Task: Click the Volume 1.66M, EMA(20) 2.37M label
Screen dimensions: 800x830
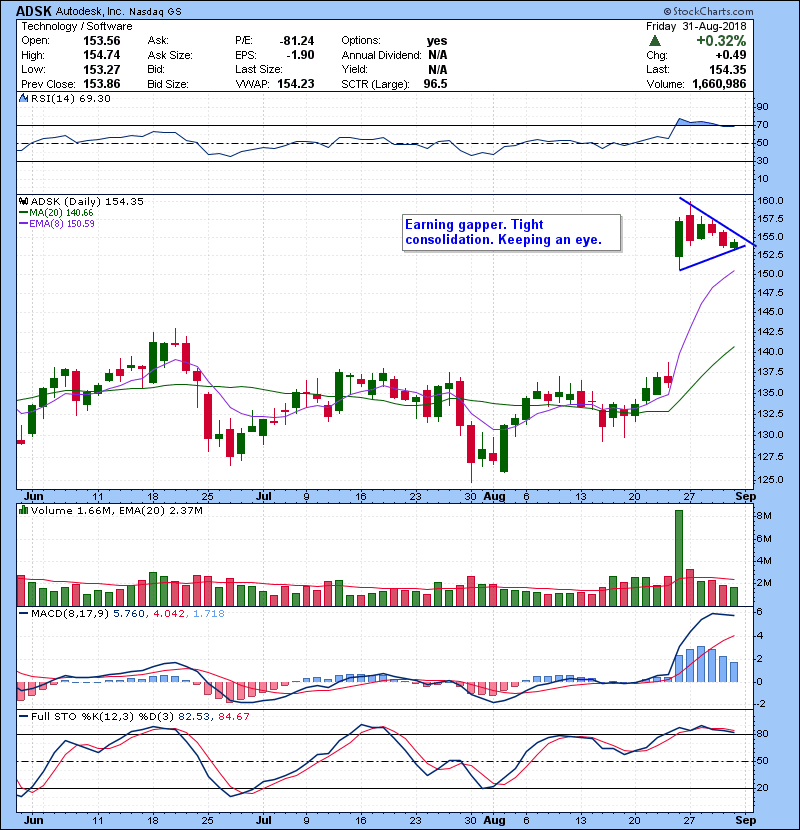Action: tap(116, 510)
